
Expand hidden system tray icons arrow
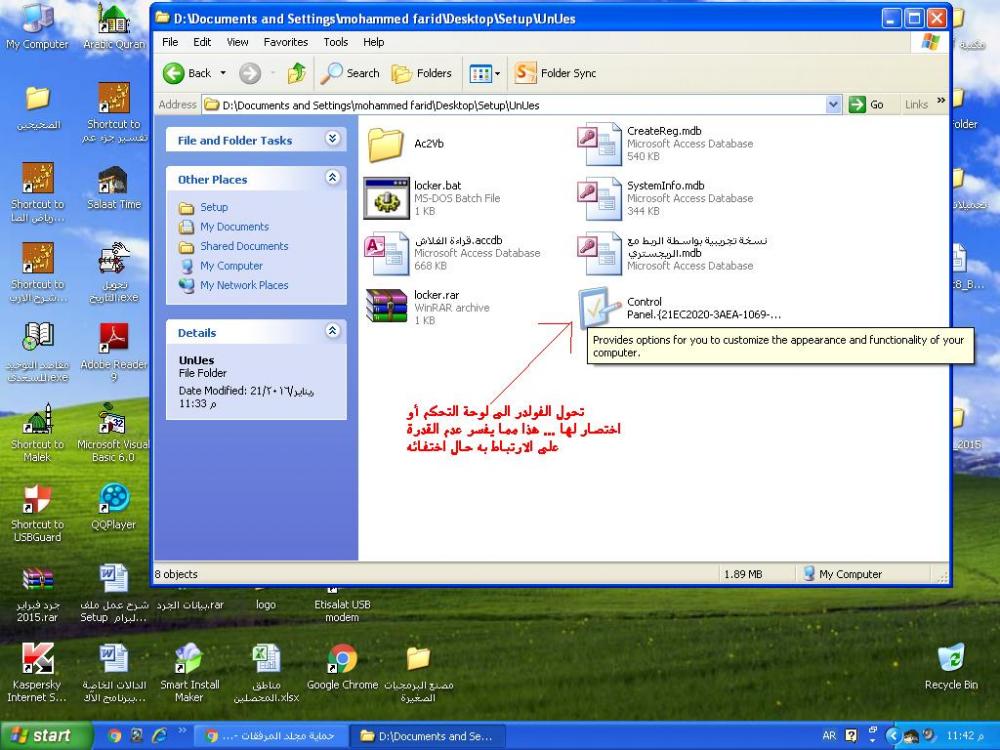click(x=893, y=736)
